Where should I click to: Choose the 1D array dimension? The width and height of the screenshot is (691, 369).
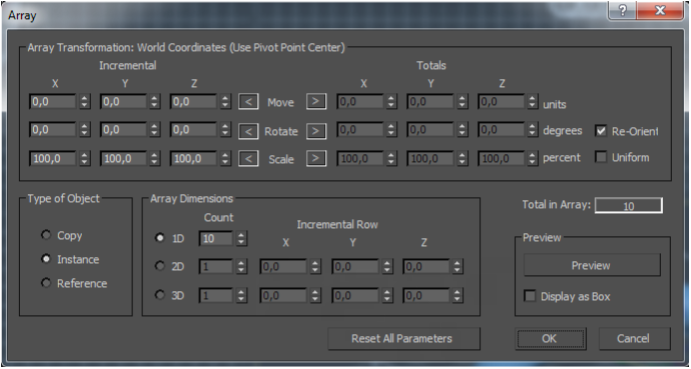coord(160,238)
